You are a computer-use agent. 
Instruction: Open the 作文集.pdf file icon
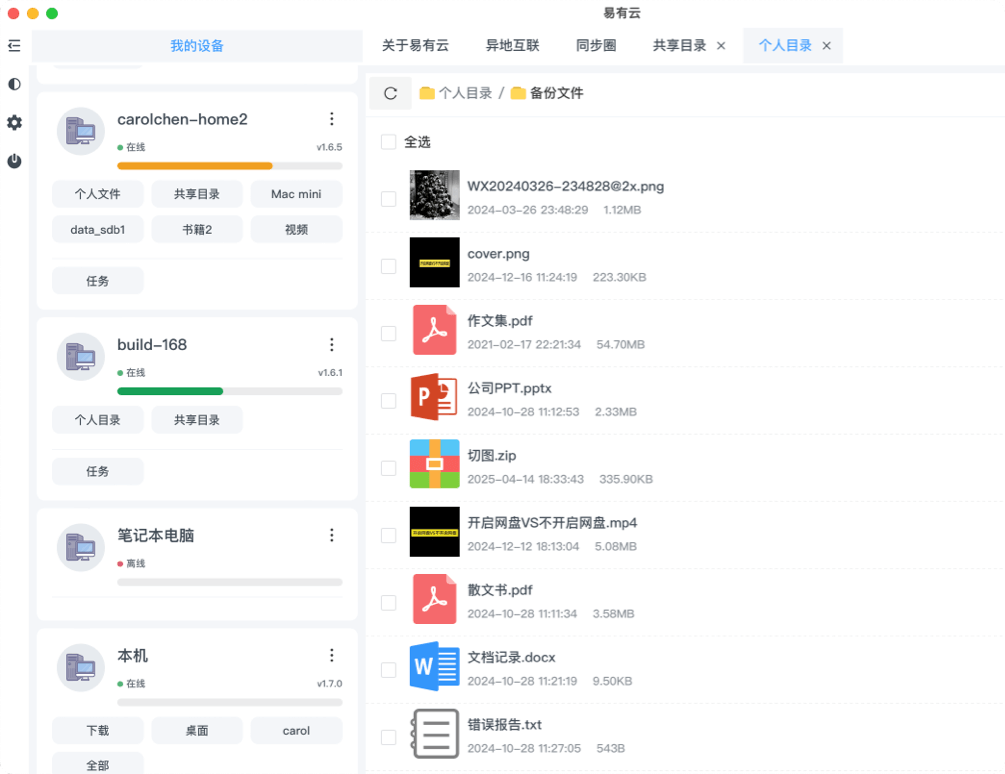[434, 329]
